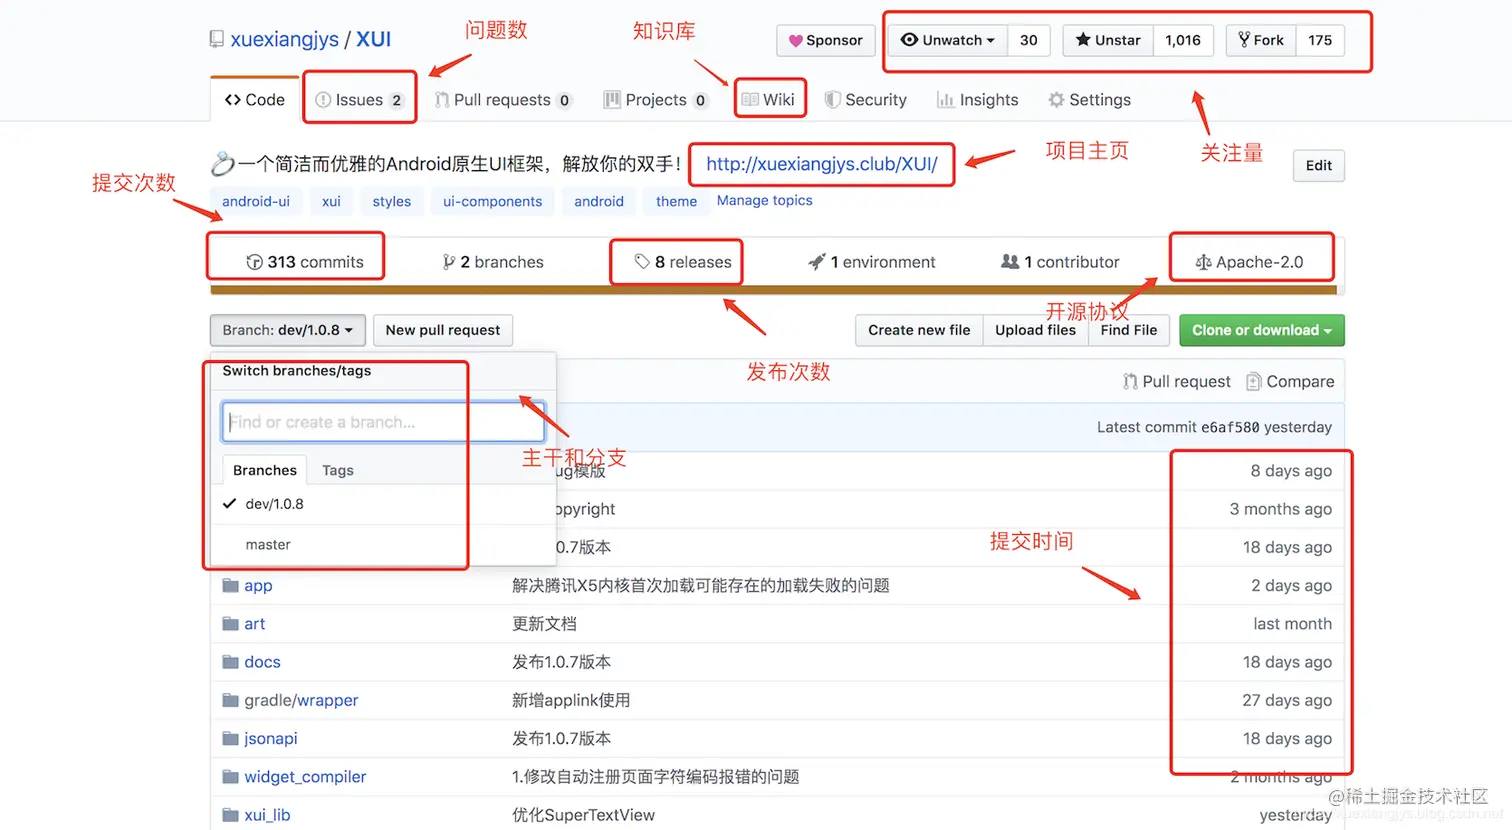This screenshot has height=830, width=1512.
Task: Click the Projects board icon
Action: coord(612,100)
